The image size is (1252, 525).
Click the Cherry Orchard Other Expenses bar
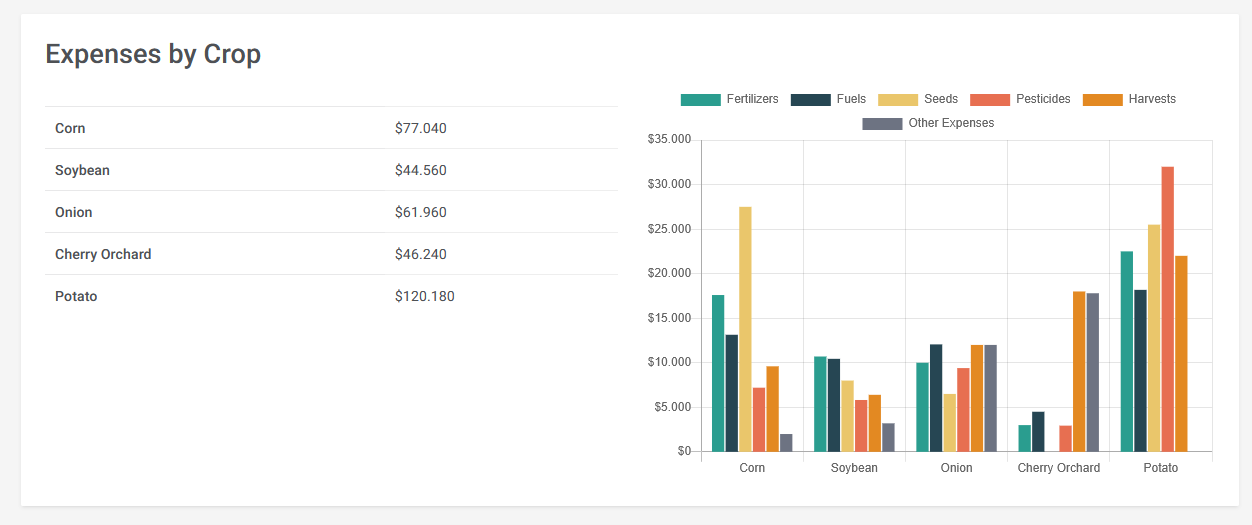tap(1093, 373)
